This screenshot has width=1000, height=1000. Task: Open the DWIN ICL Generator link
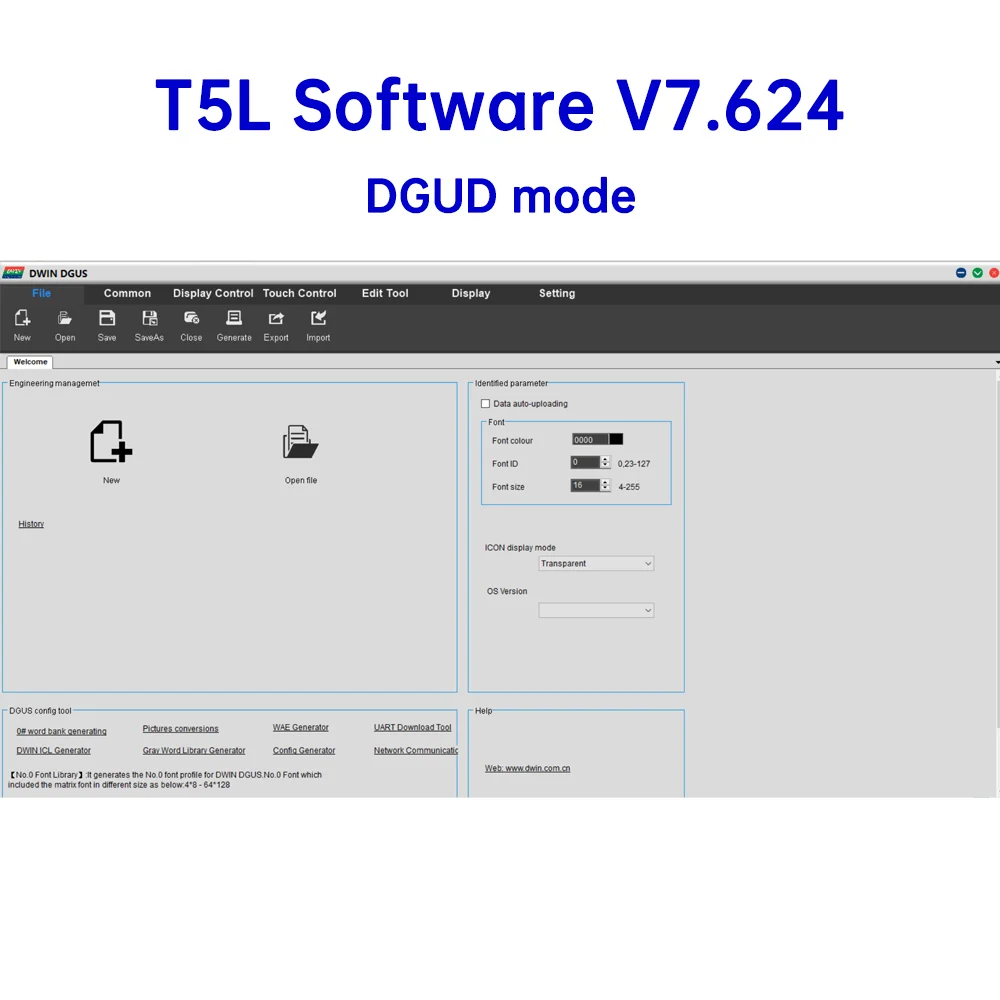(54, 751)
